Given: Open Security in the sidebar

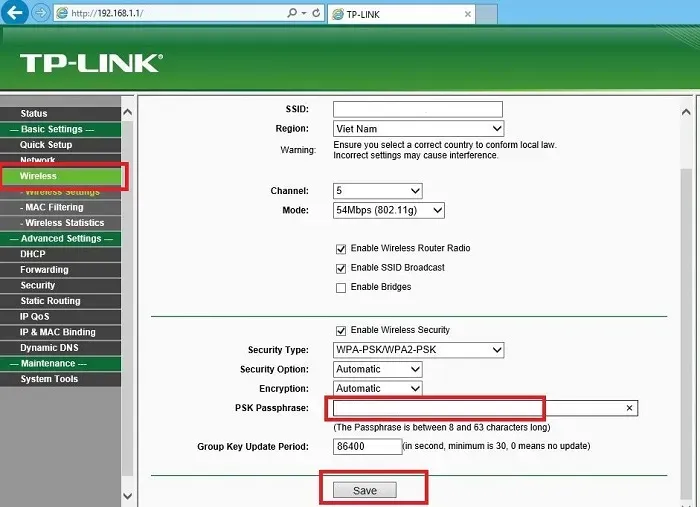Looking at the screenshot, I should [x=60, y=285].
